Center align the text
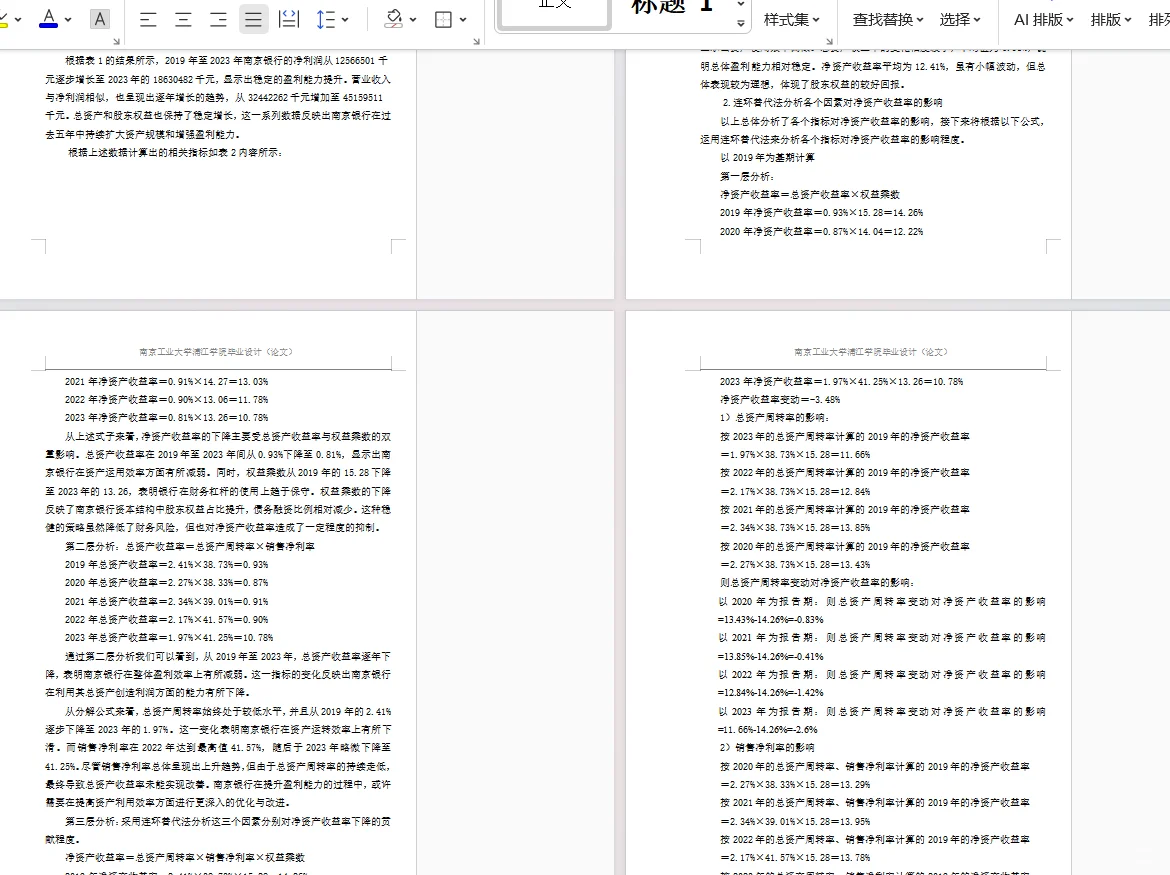Screen dimensions: 1170x875 (x=183, y=19)
